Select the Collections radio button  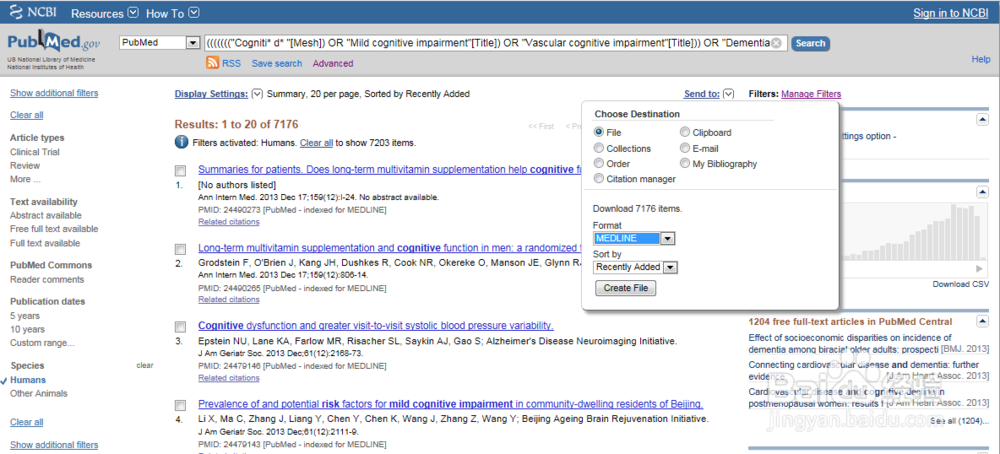pos(599,148)
